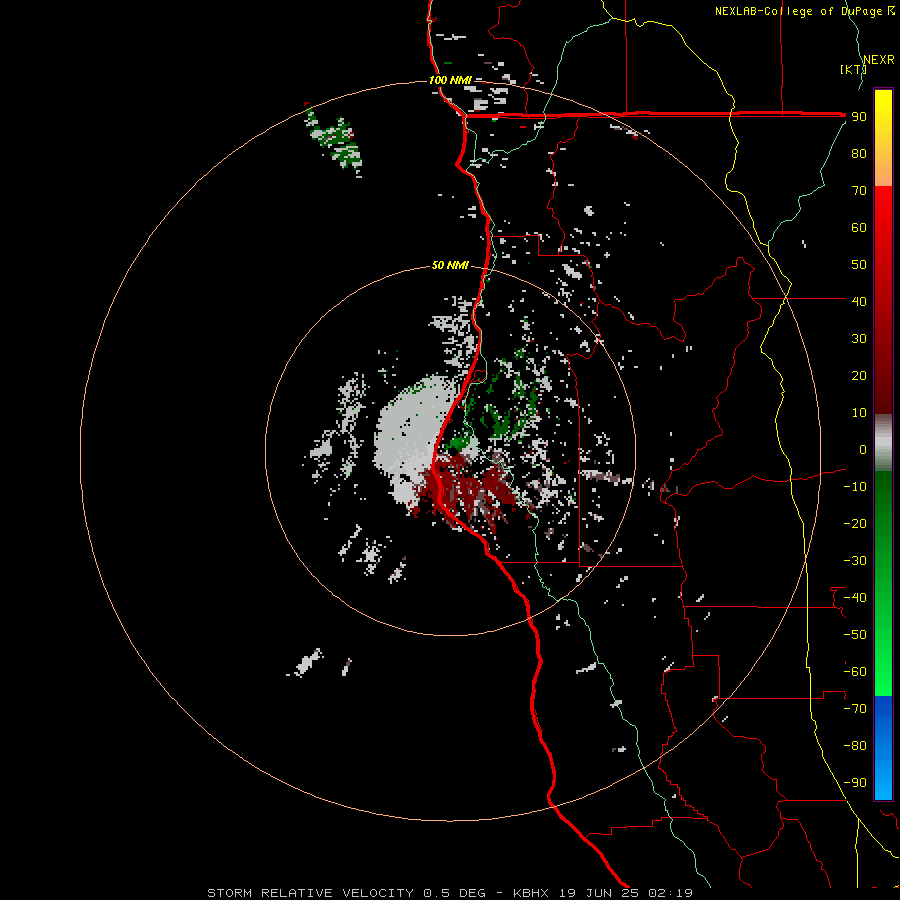Click the STORM RELATIVE VELOCITY footer title

click(311, 893)
